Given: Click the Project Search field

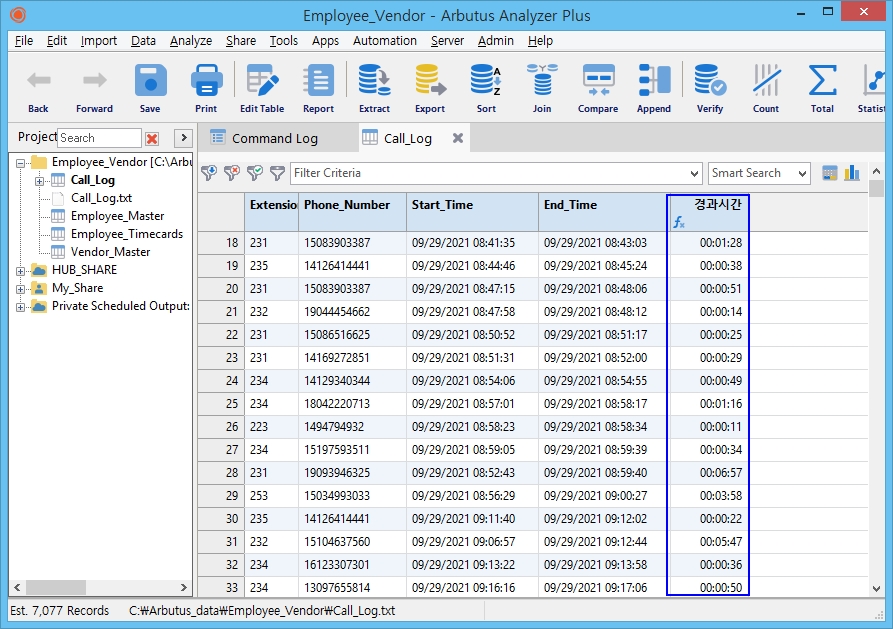Looking at the screenshot, I should [100, 138].
